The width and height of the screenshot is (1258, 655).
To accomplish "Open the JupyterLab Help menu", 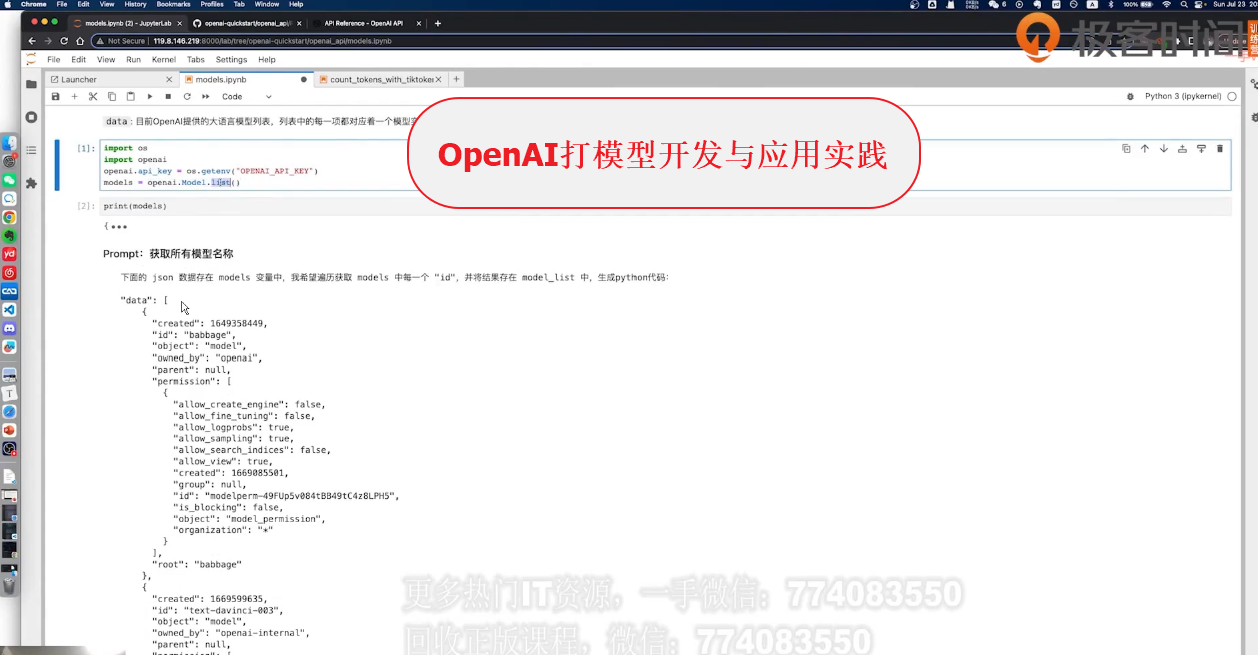I will tap(267, 60).
